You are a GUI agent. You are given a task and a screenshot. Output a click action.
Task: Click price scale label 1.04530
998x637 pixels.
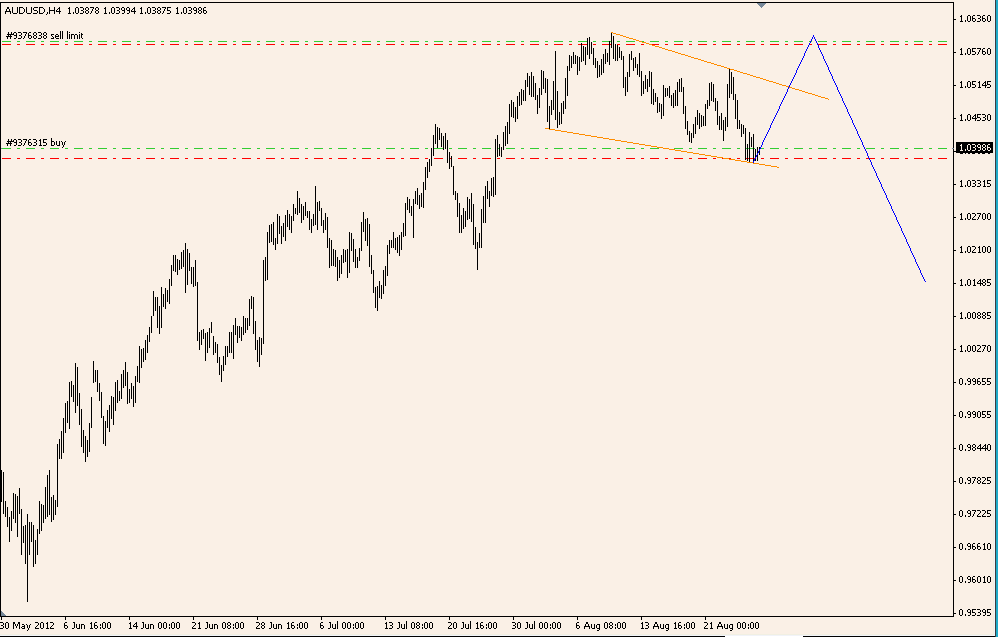point(974,118)
